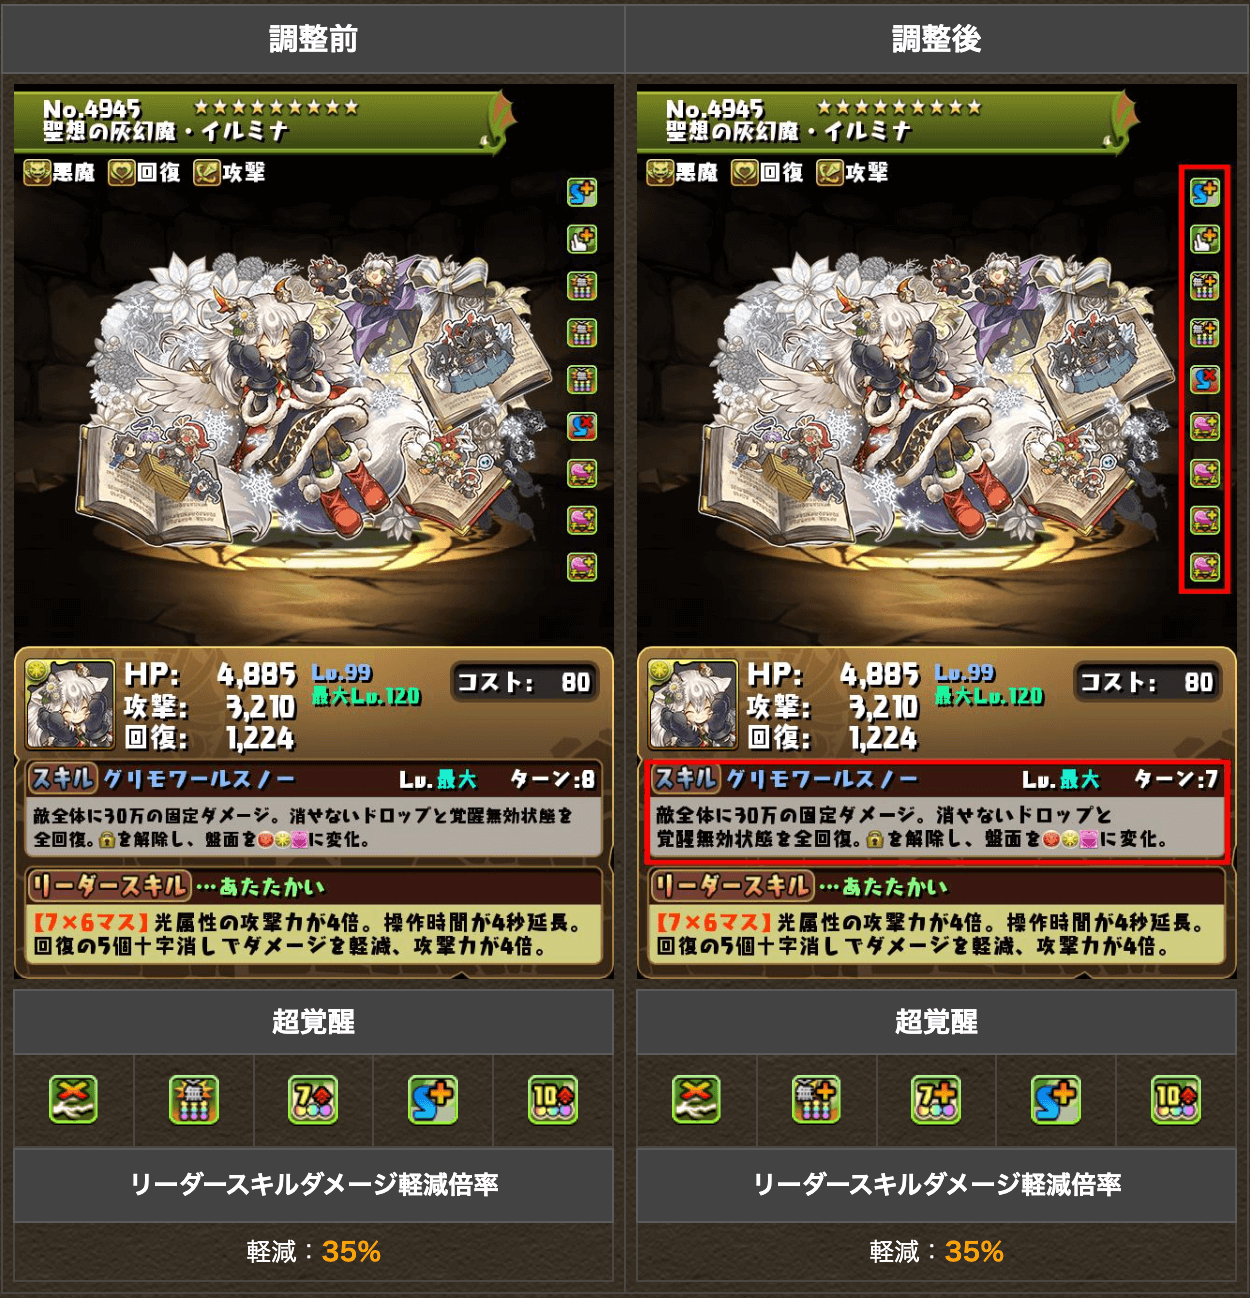Click the bind-resistance awakening icon with red X under 調整後
The height and width of the screenshot is (1298, 1250).
(x=1205, y=379)
